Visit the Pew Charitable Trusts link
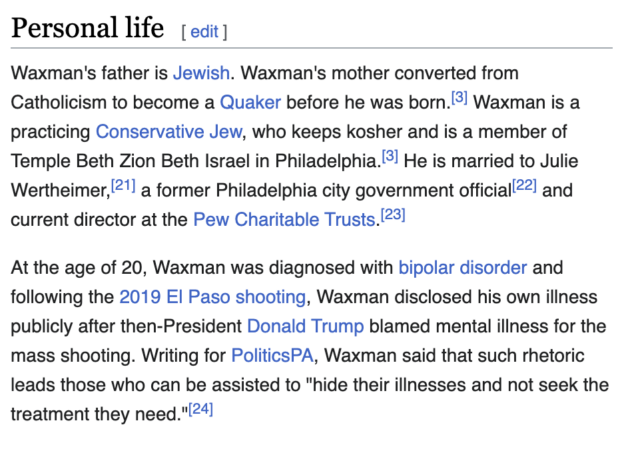 click(x=284, y=220)
